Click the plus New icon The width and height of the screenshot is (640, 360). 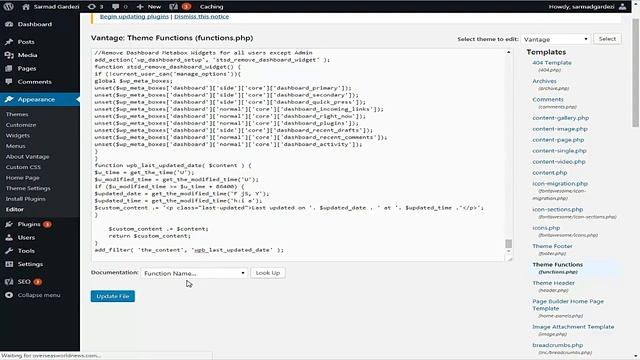click(x=140, y=7)
